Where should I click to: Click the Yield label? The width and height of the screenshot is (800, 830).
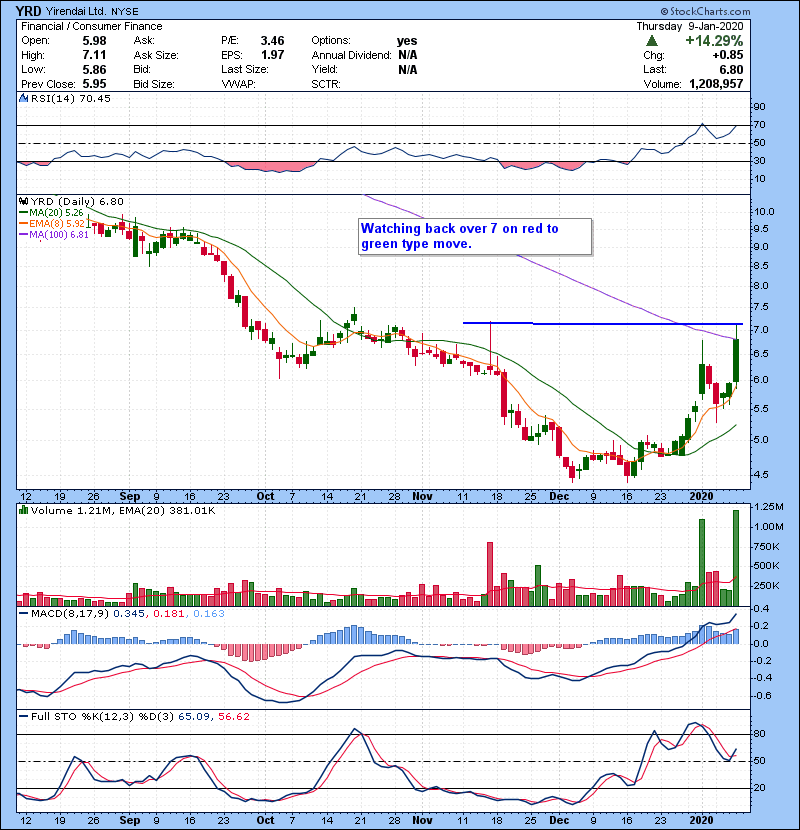pyautogui.click(x=325, y=69)
